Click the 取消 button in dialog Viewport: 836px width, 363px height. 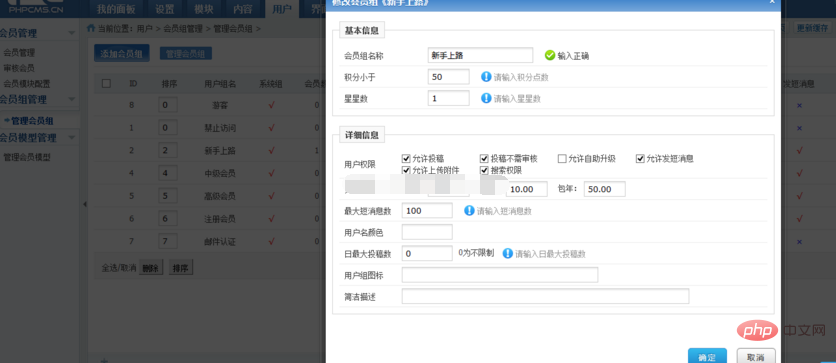(x=756, y=357)
